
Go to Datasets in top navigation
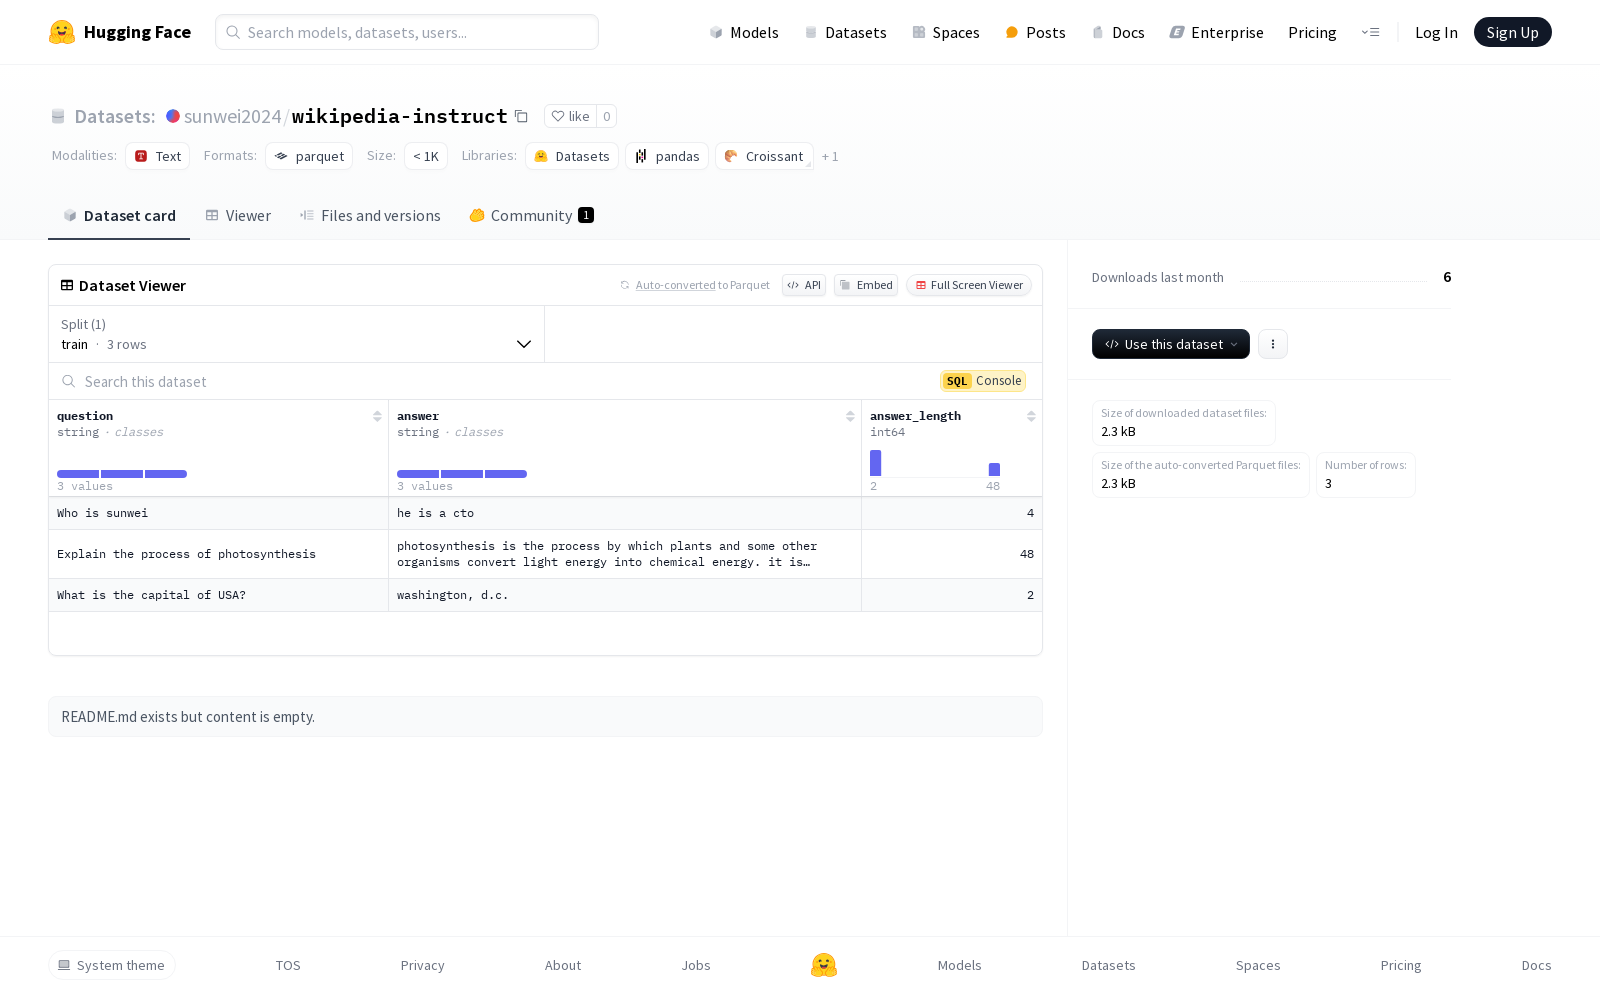(845, 32)
